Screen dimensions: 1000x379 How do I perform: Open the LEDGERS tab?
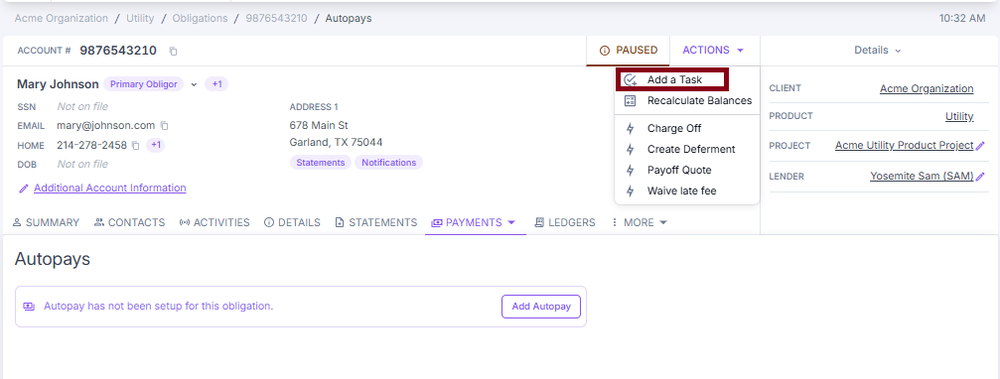click(x=564, y=223)
